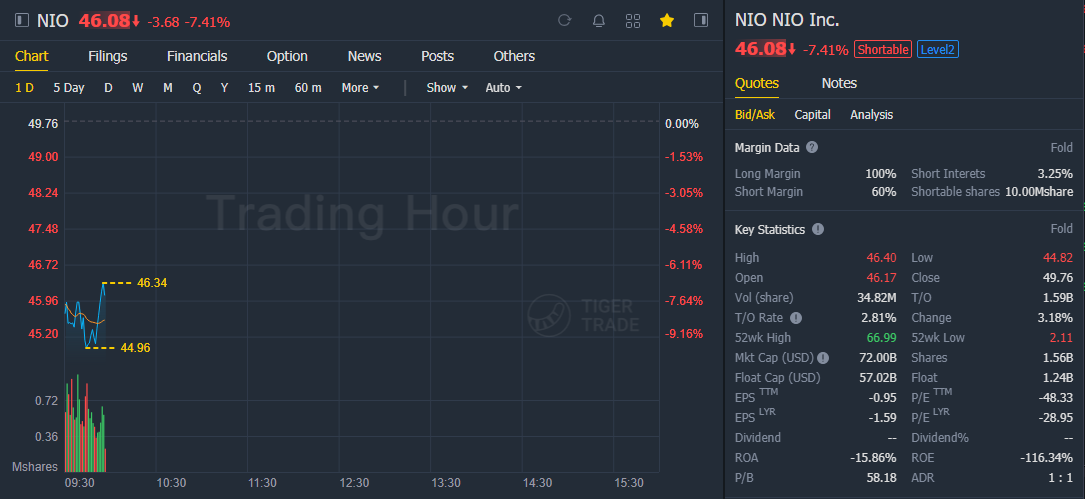Image resolution: width=1085 pixels, height=499 pixels.
Task: Click the 52wk High value 66.99
Action: pos(881,338)
